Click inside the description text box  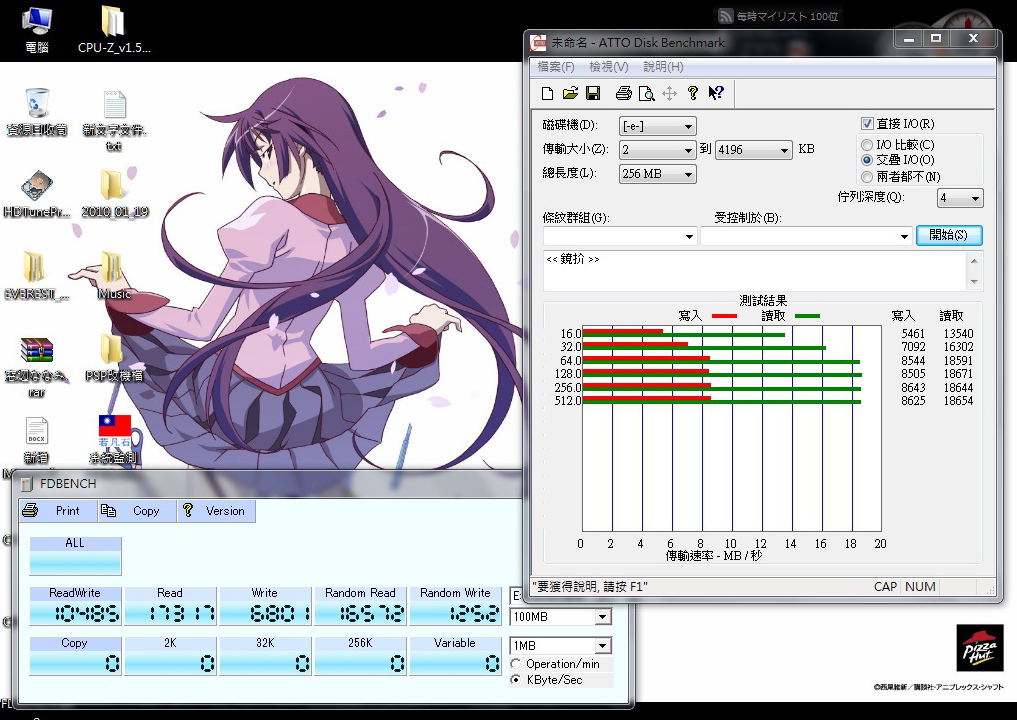coord(755,271)
